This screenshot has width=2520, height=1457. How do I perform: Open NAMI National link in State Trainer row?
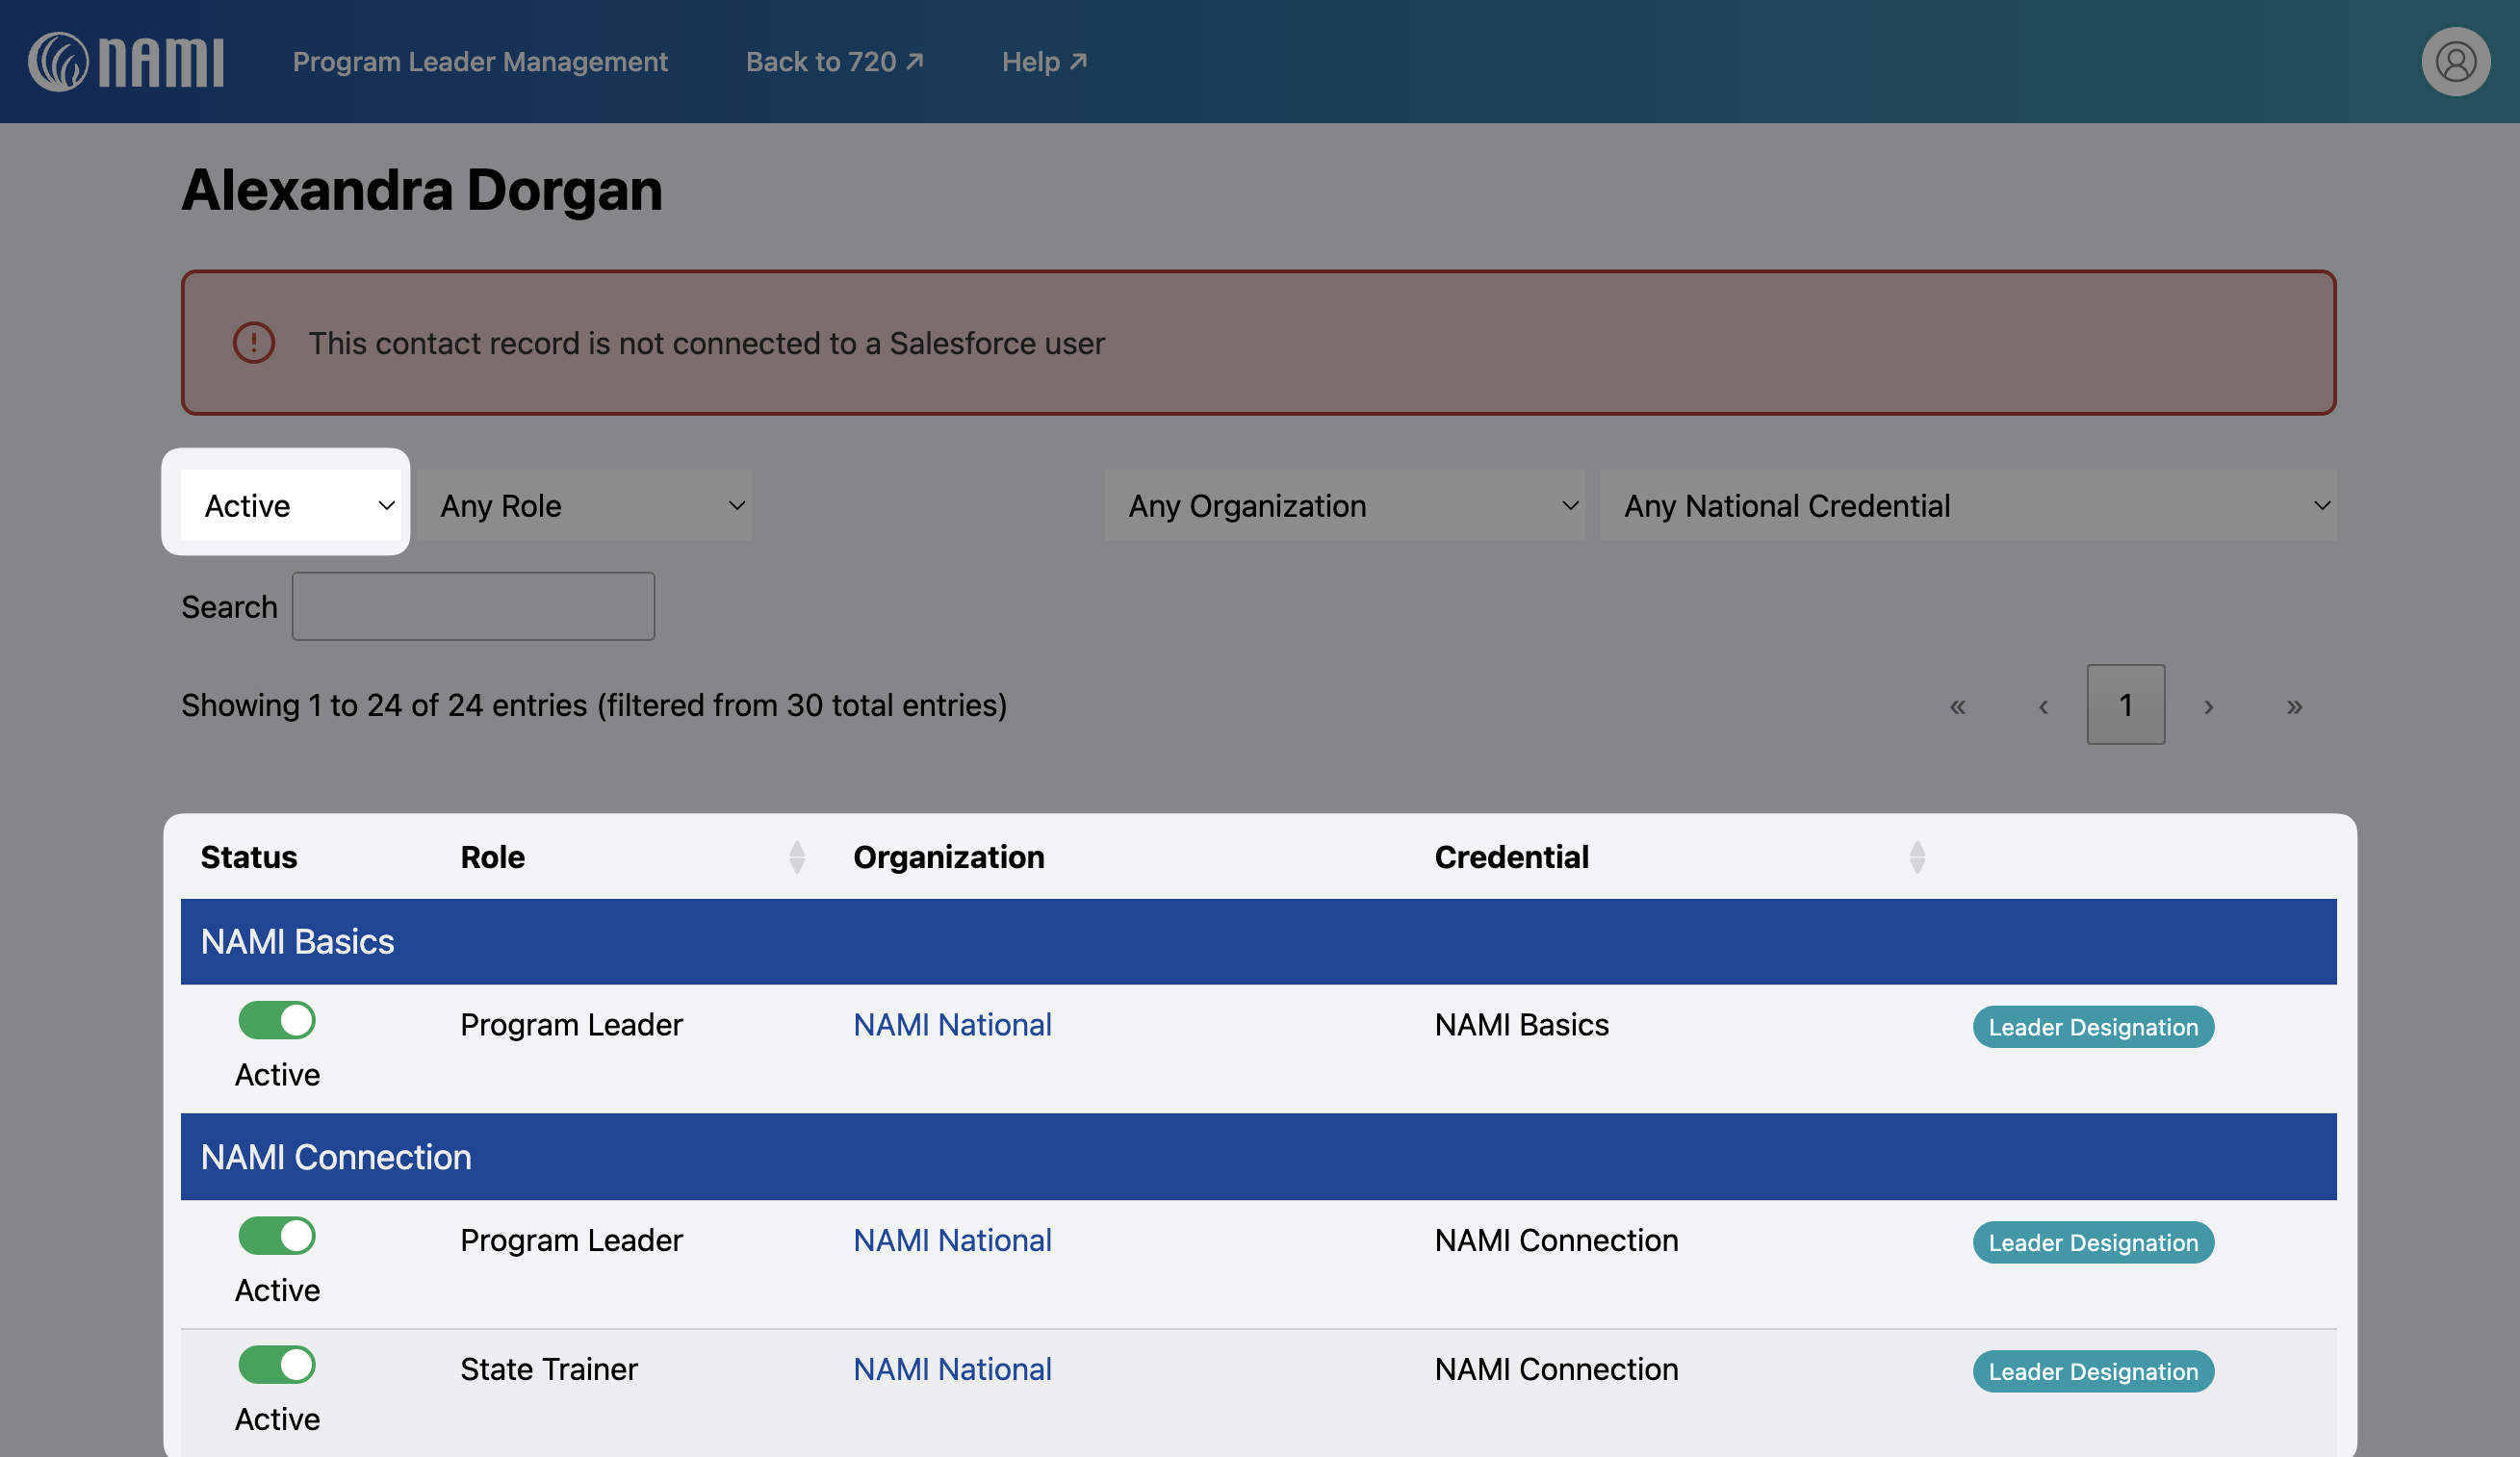point(952,1369)
